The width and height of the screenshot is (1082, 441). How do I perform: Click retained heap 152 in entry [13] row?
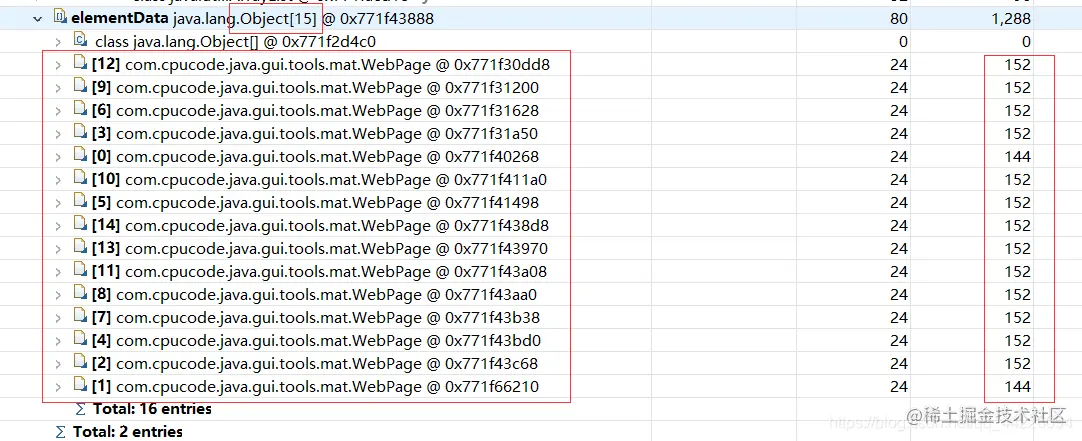coord(1018,248)
